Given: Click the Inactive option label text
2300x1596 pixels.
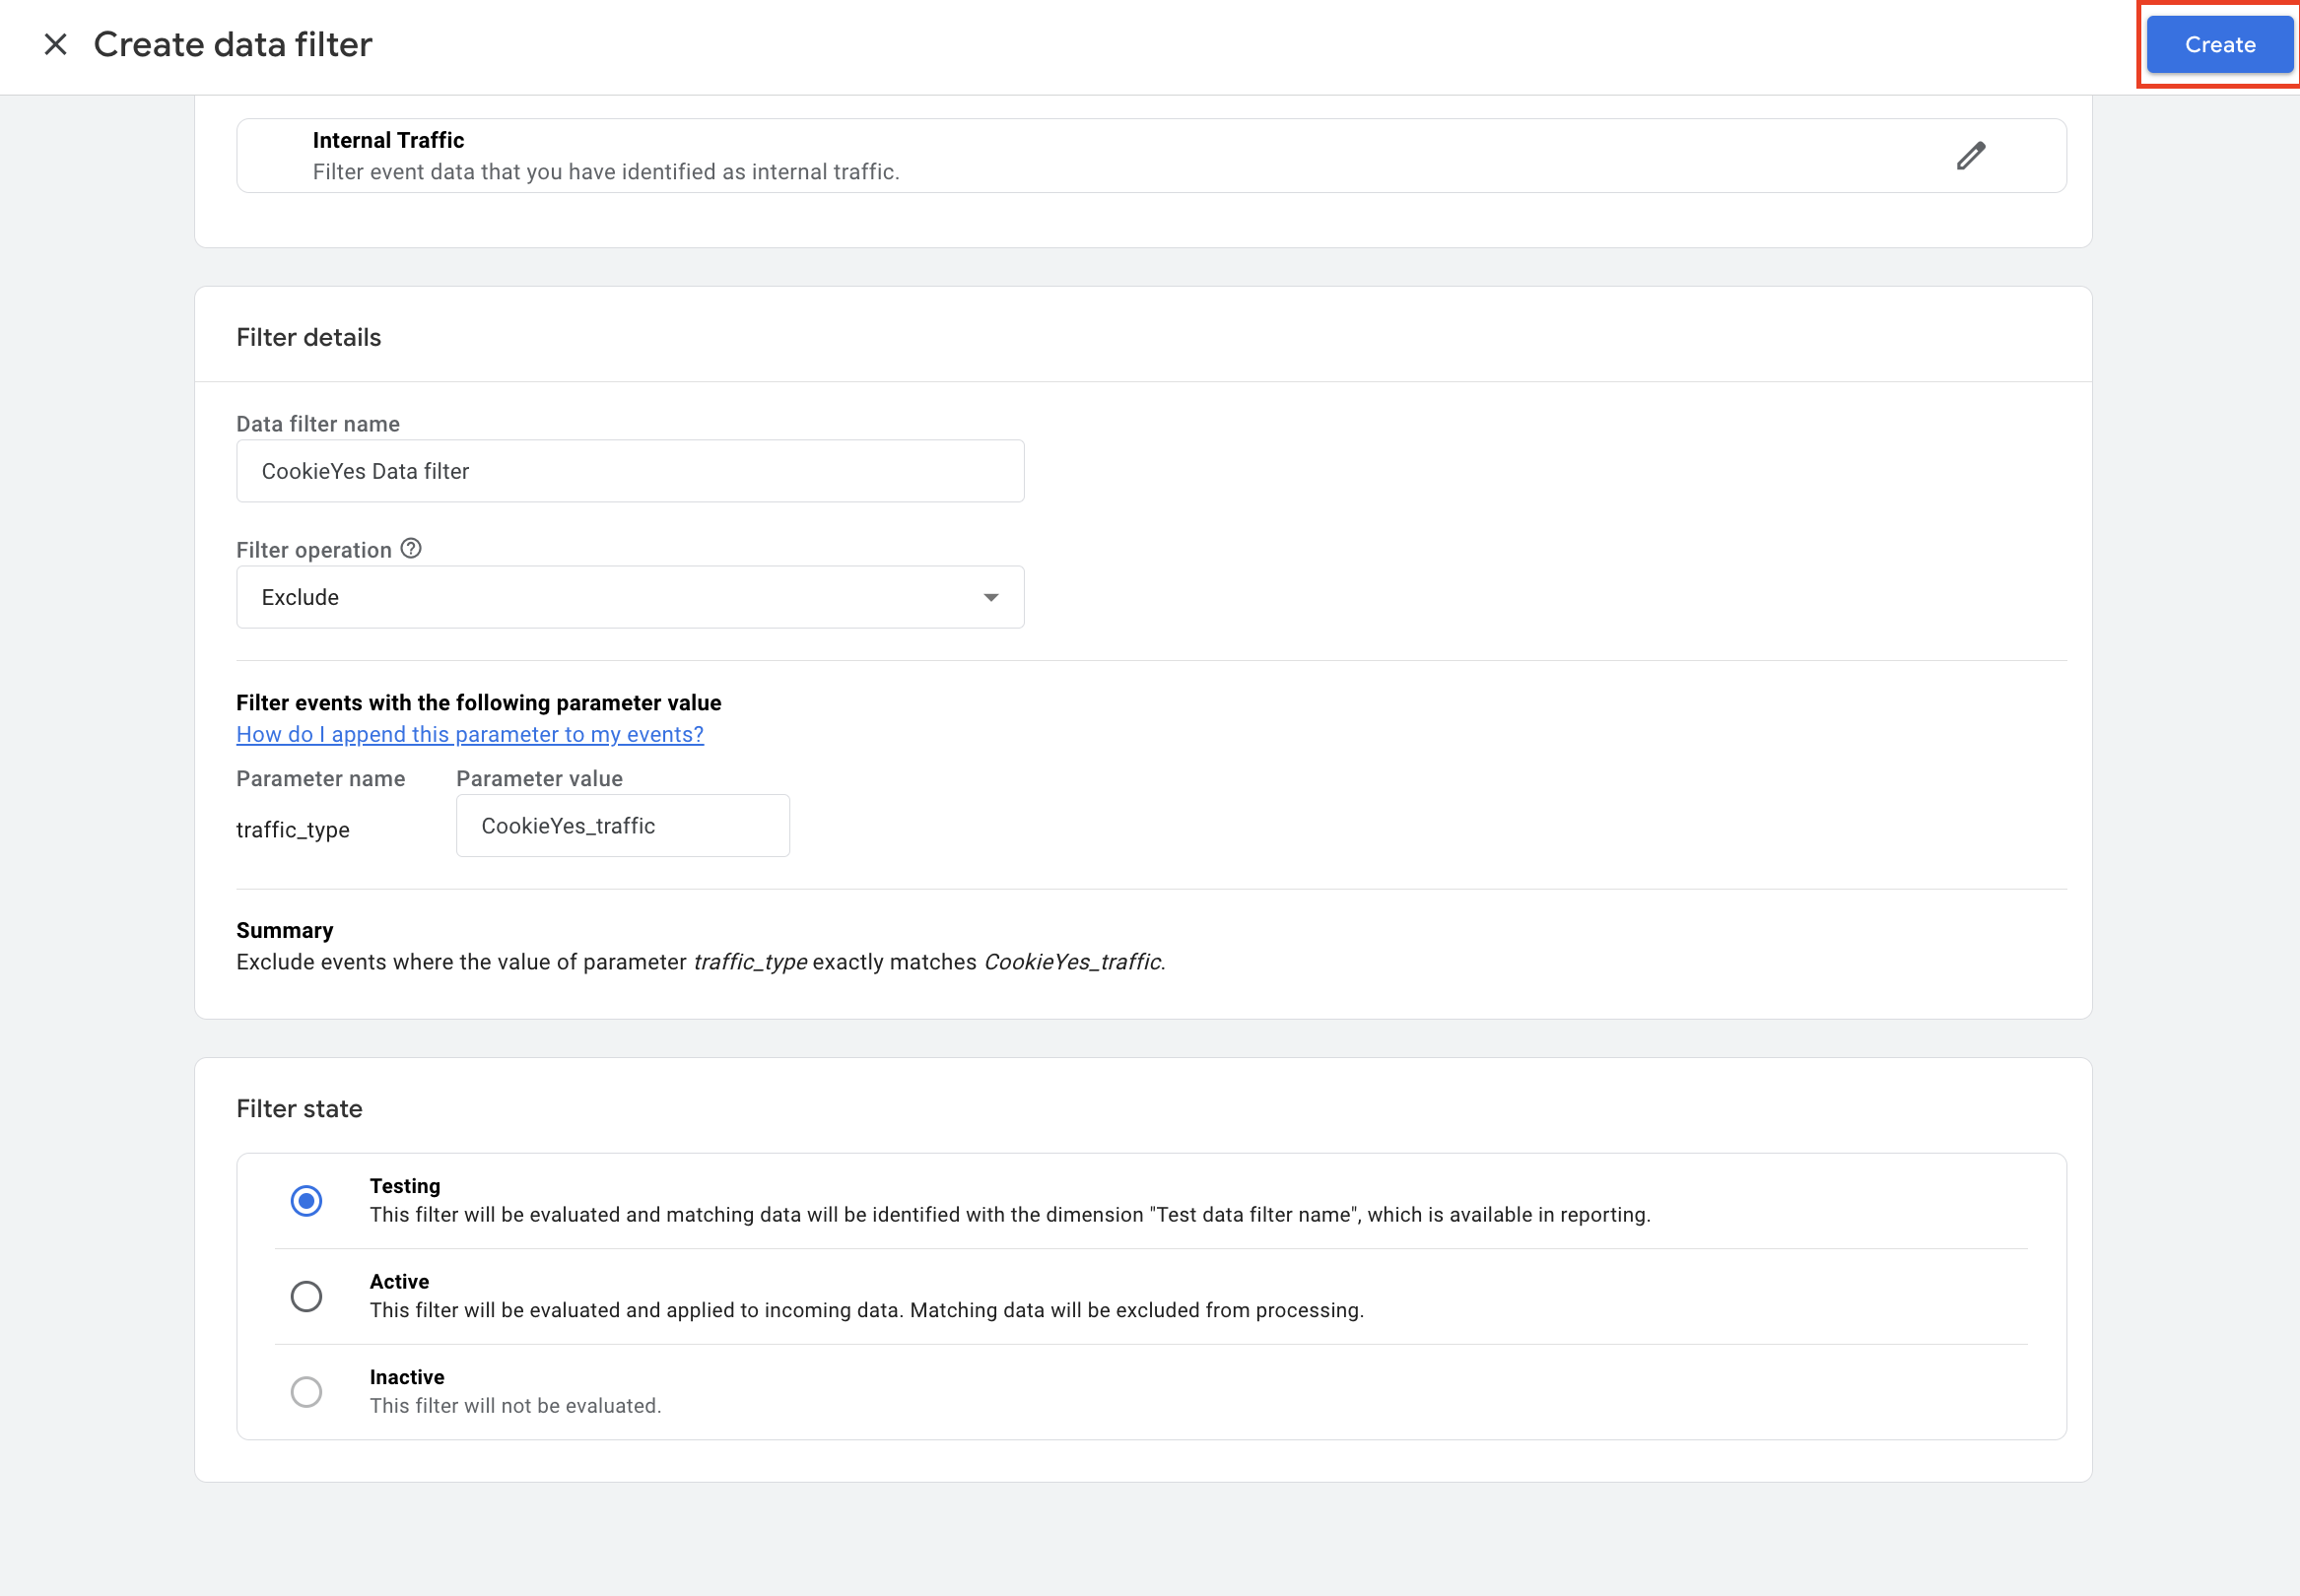Looking at the screenshot, I should (x=406, y=1377).
